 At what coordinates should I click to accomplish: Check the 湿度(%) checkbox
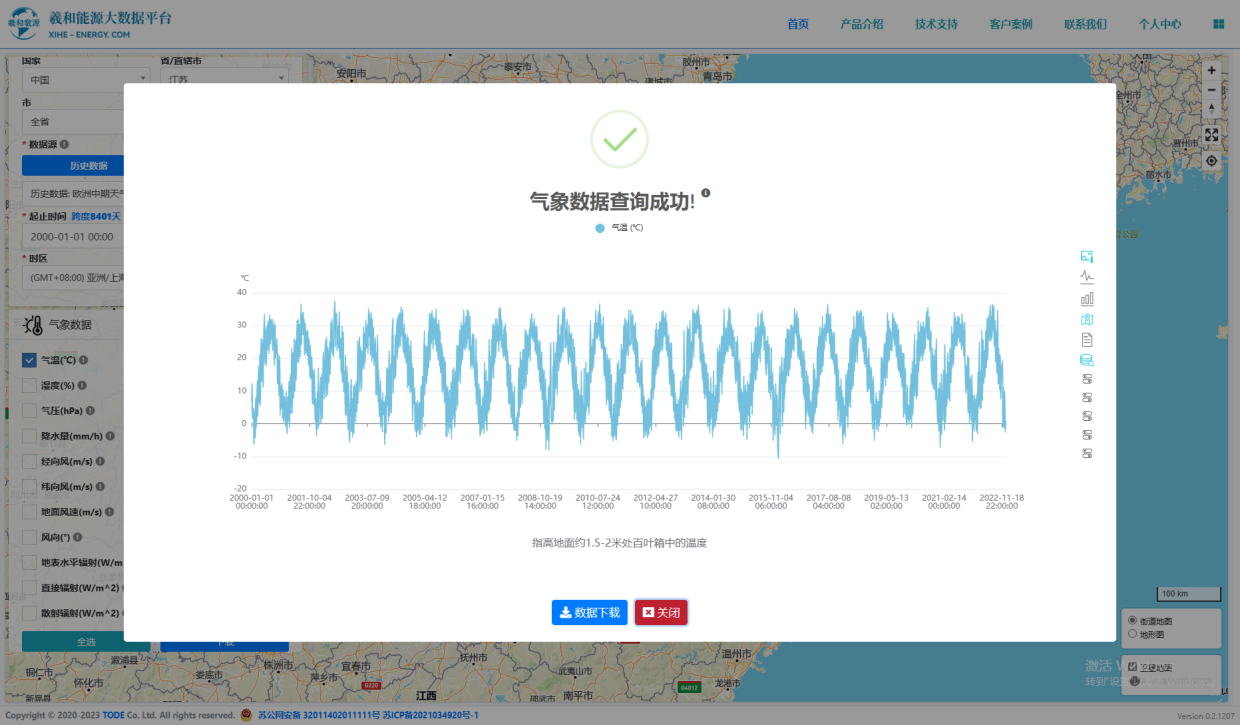pyautogui.click(x=29, y=385)
